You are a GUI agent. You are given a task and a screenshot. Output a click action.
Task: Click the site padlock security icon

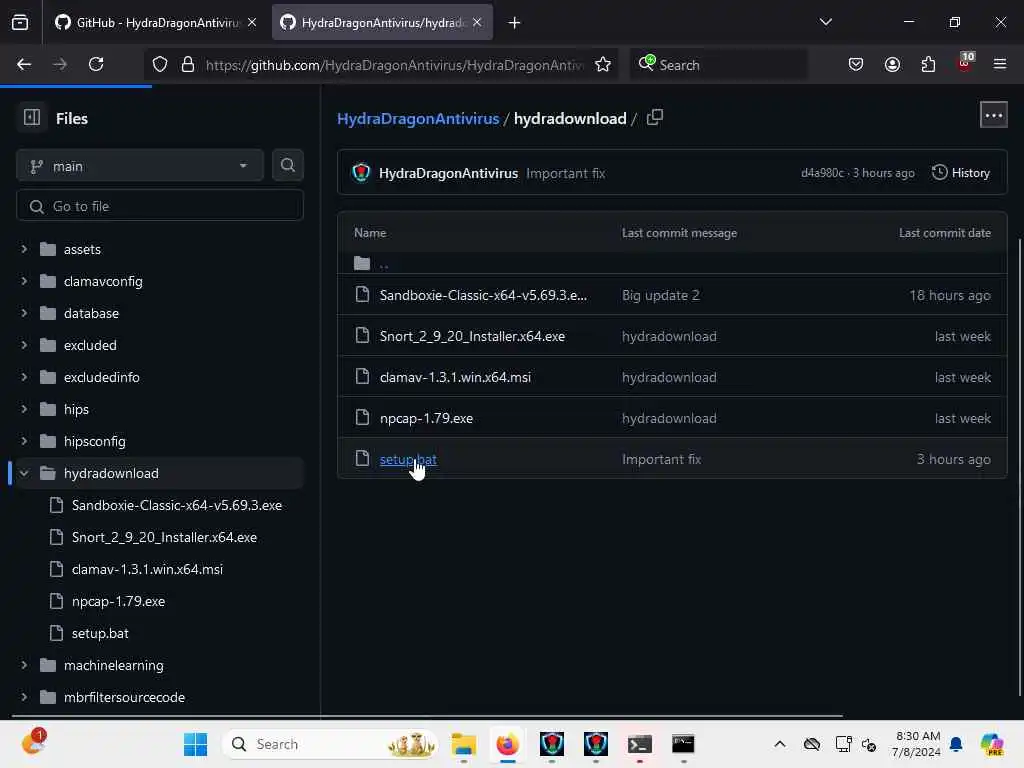coord(187,64)
